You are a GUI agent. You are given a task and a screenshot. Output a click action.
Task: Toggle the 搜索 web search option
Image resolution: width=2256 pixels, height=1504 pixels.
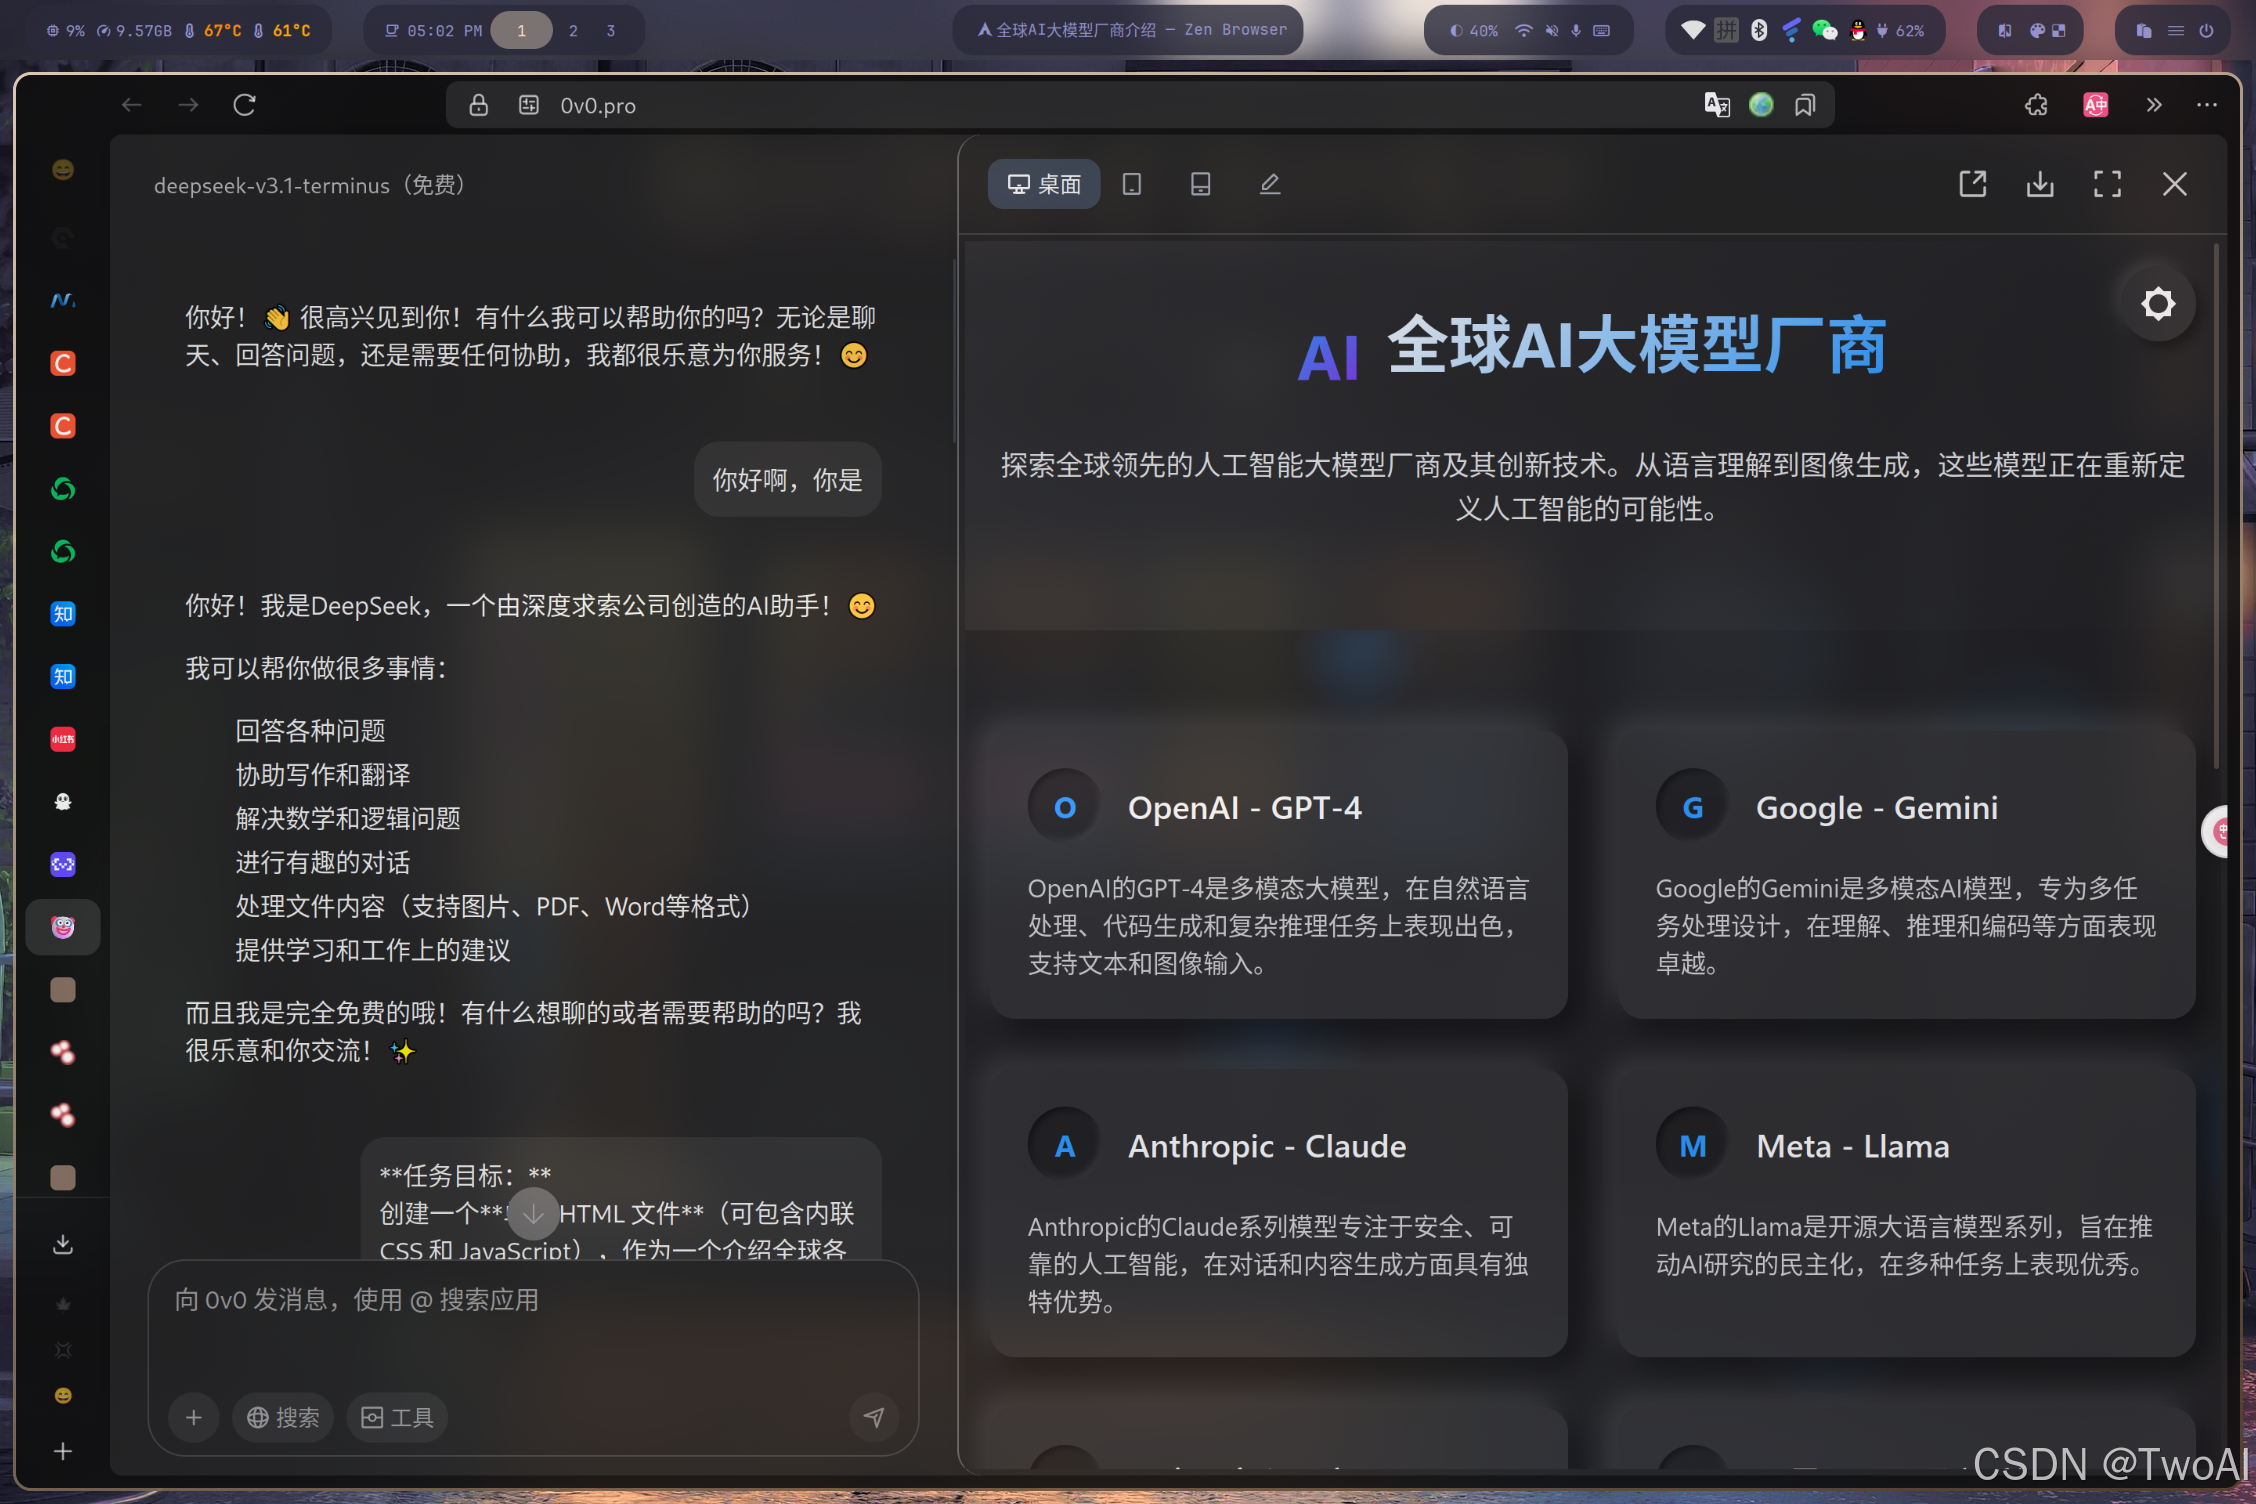pos(283,1417)
